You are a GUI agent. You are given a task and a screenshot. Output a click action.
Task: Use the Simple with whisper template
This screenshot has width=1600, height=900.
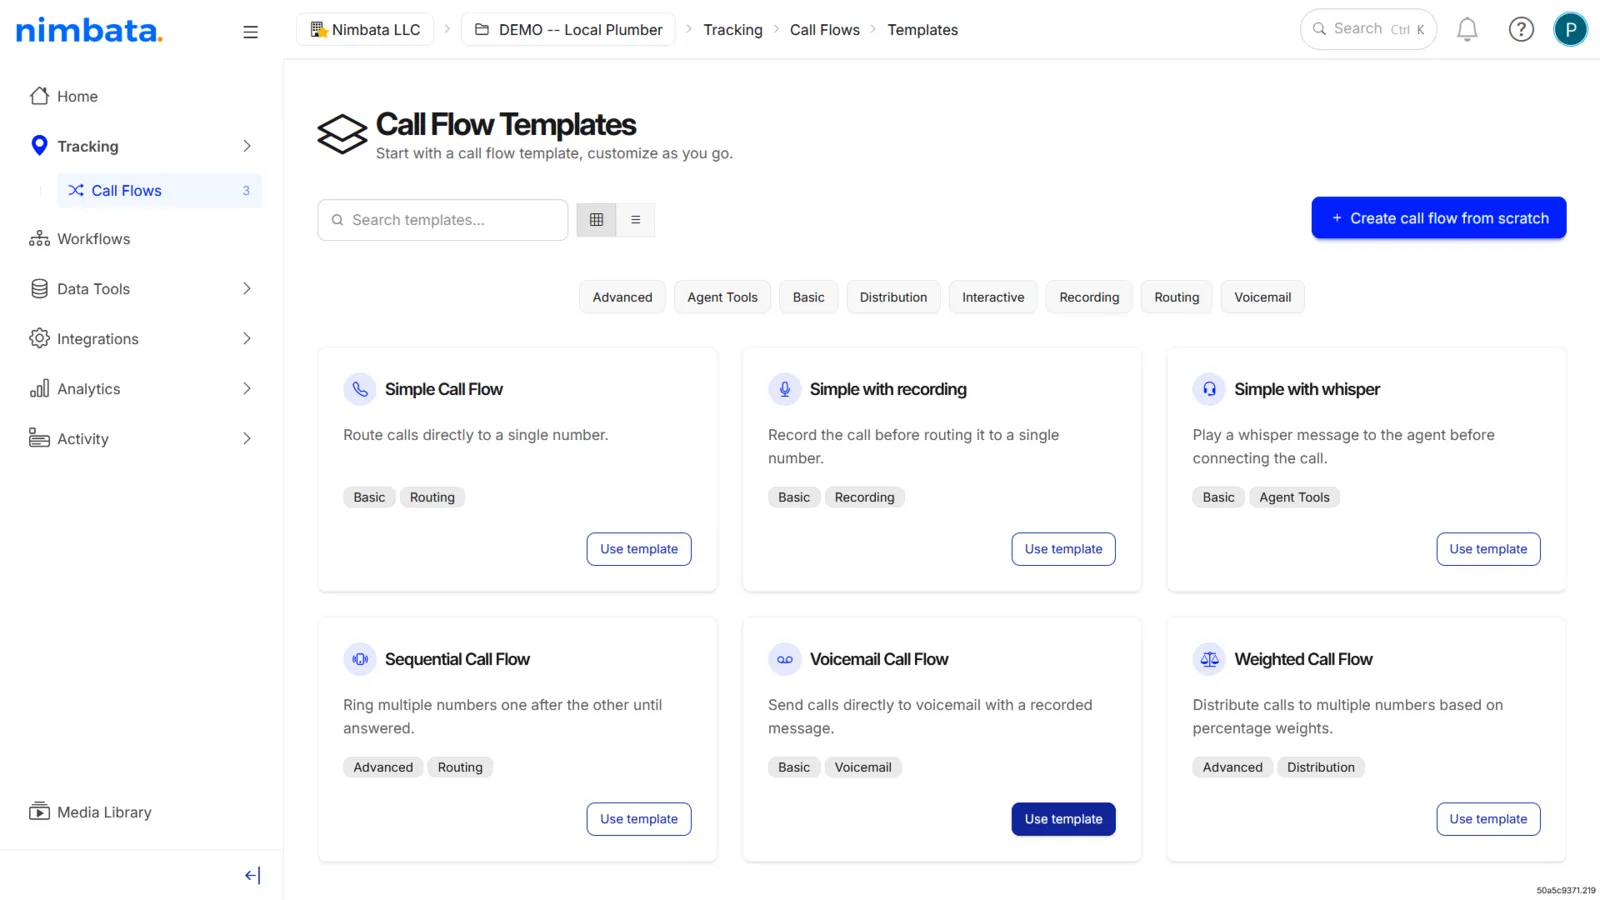pos(1488,549)
